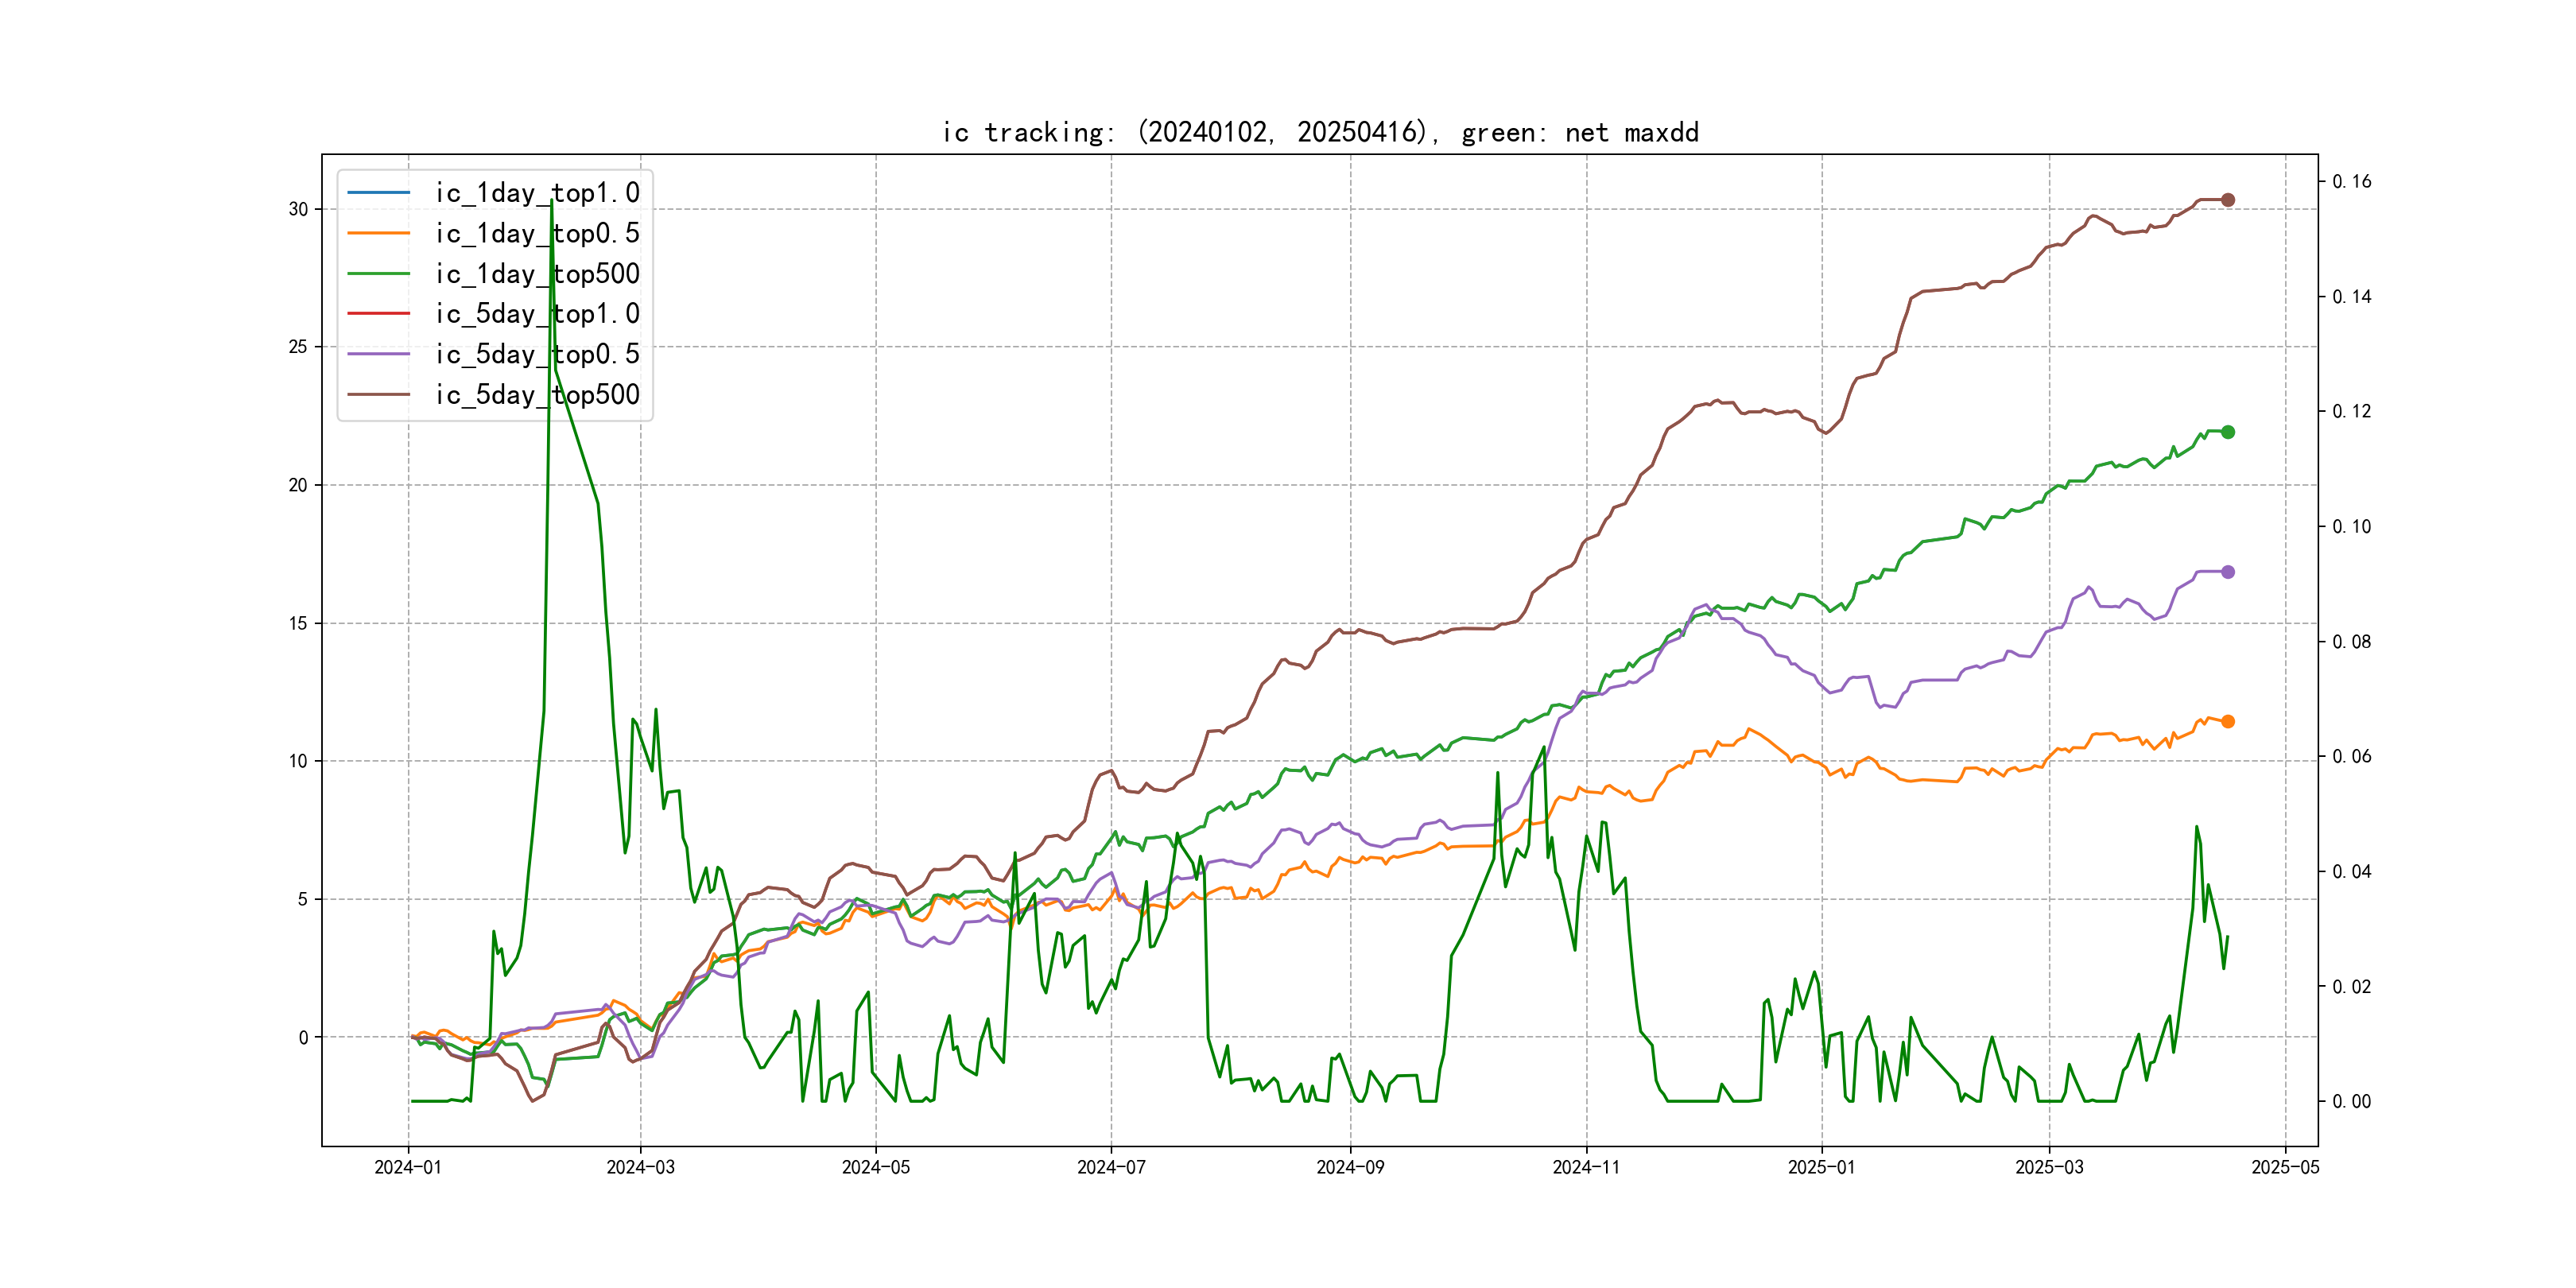
Task: Click the 2024-01 x-axis tick label
Action: pos(408,1167)
